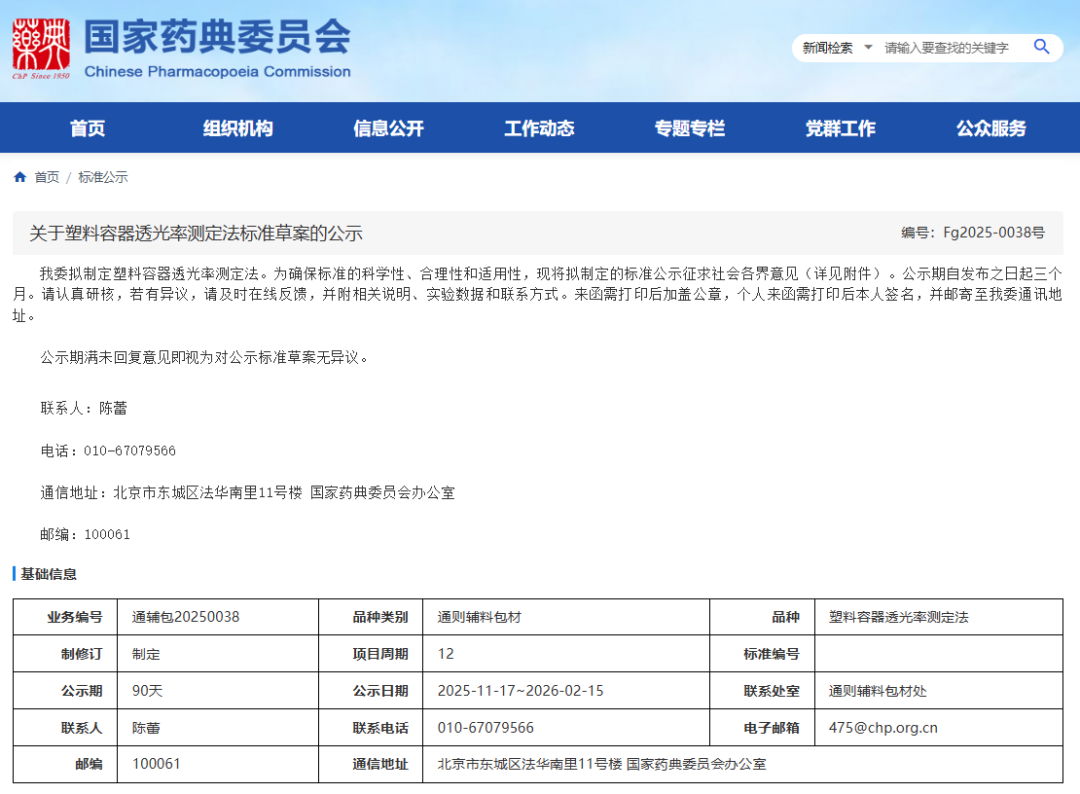The width and height of the screenshot is (1080, 794).
Task: Click the 通则辅料包材处 department cell
Action: tap(939, 691)
